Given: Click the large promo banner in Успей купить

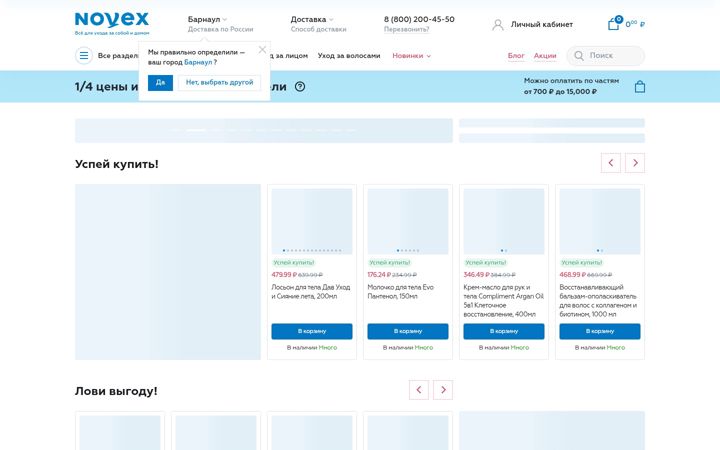Looking at the screenshot, I should [168, 272].
